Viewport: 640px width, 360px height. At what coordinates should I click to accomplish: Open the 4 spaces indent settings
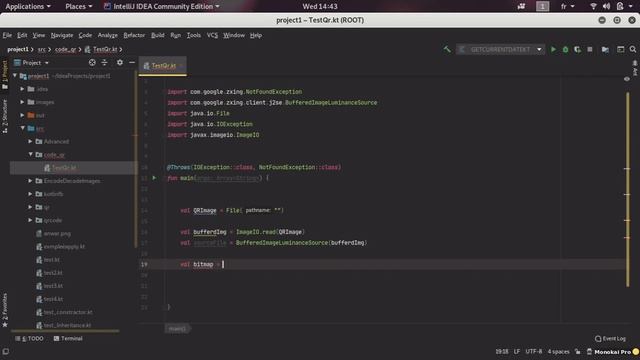coord(558,351)
